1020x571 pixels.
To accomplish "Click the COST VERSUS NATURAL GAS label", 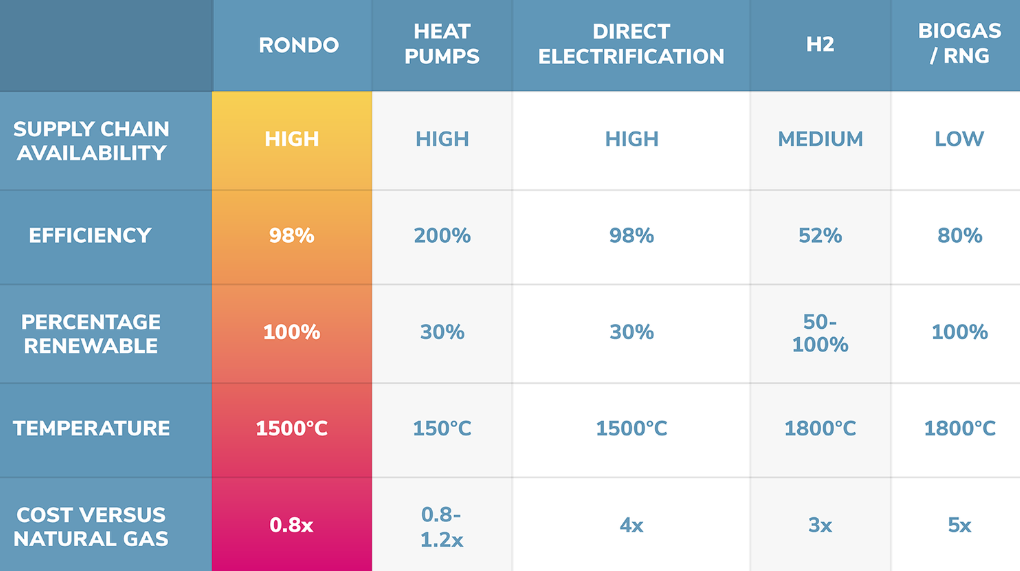I will 91,527.
